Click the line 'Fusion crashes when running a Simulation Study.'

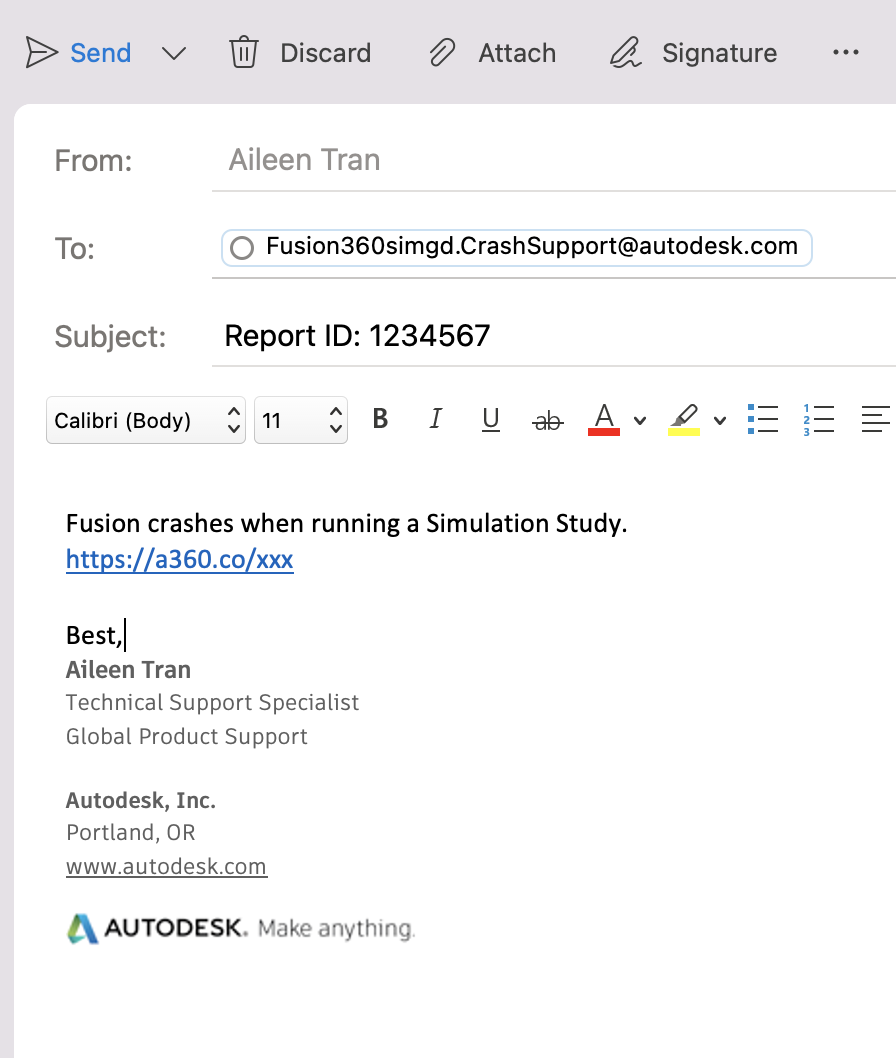pyautogui.click(x=346, y=524)
